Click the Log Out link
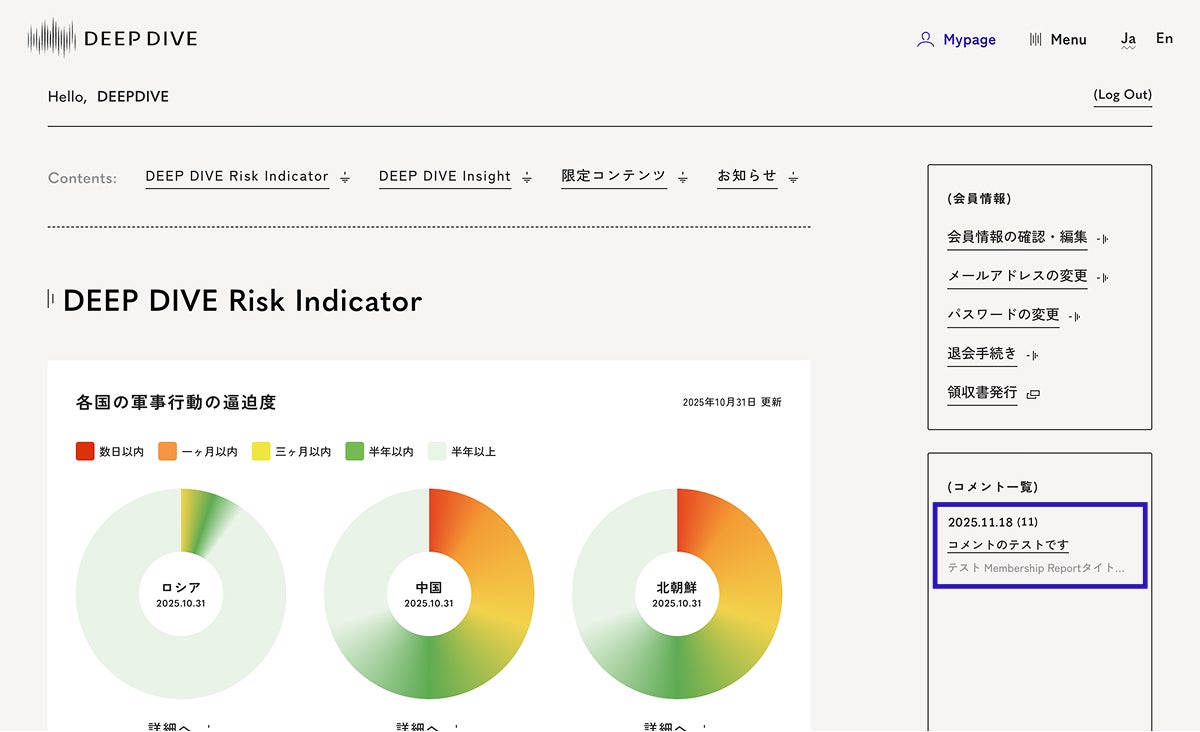Viewport: 1200px width, 732px height. pos(1122,95)
